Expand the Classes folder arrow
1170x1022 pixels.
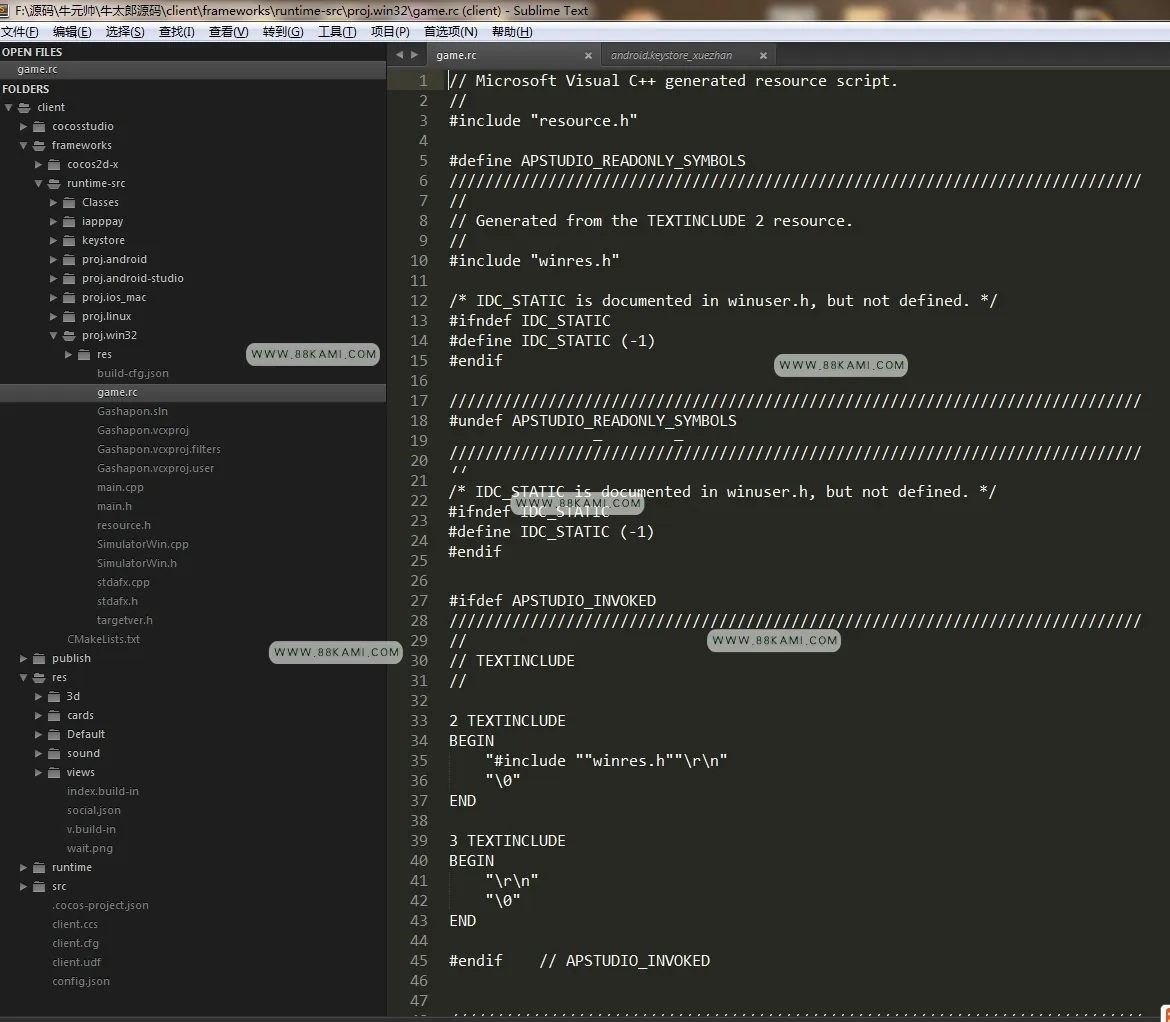[x=54, y=202]
